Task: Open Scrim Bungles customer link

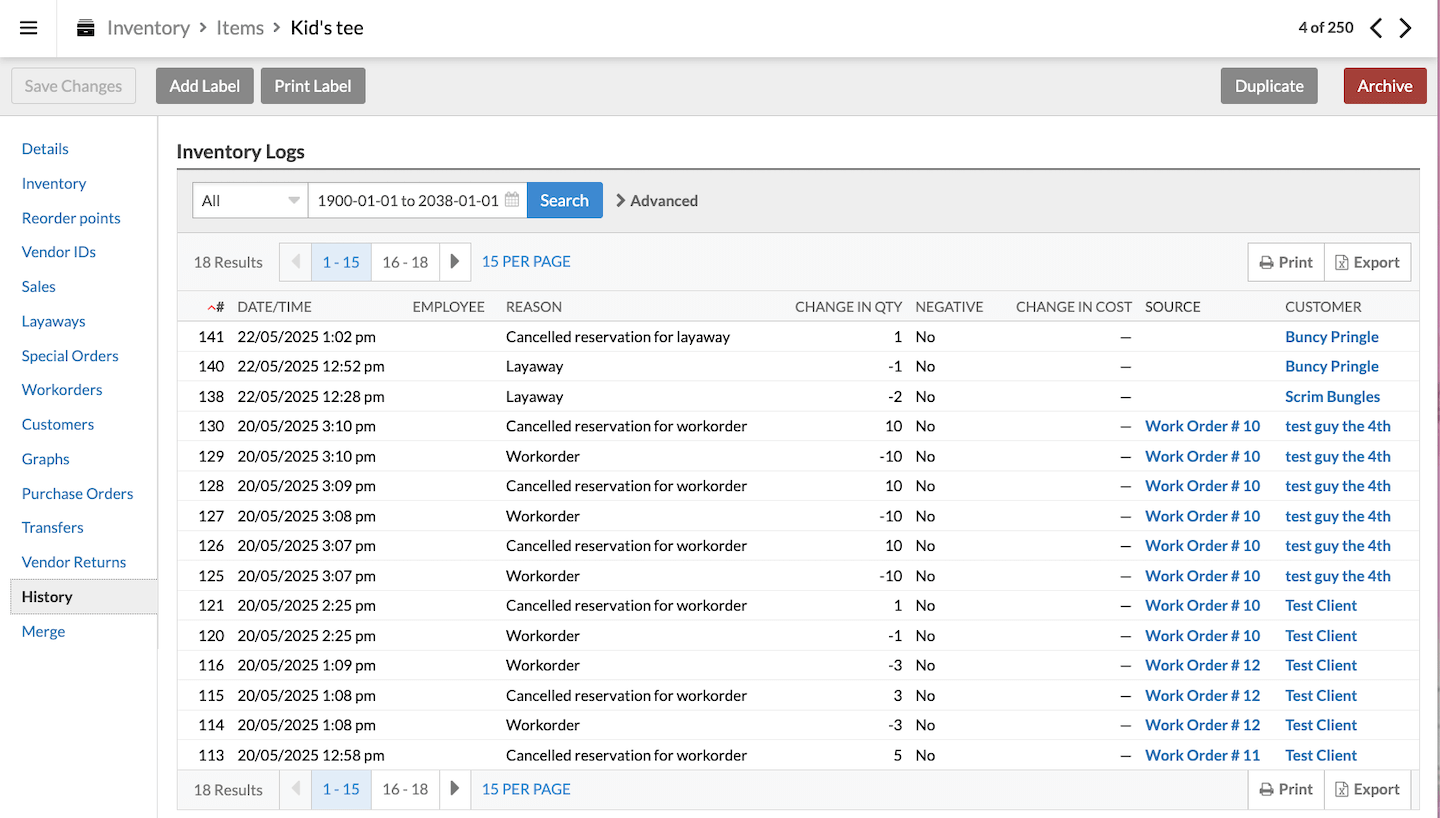Action: point(1332,397)
